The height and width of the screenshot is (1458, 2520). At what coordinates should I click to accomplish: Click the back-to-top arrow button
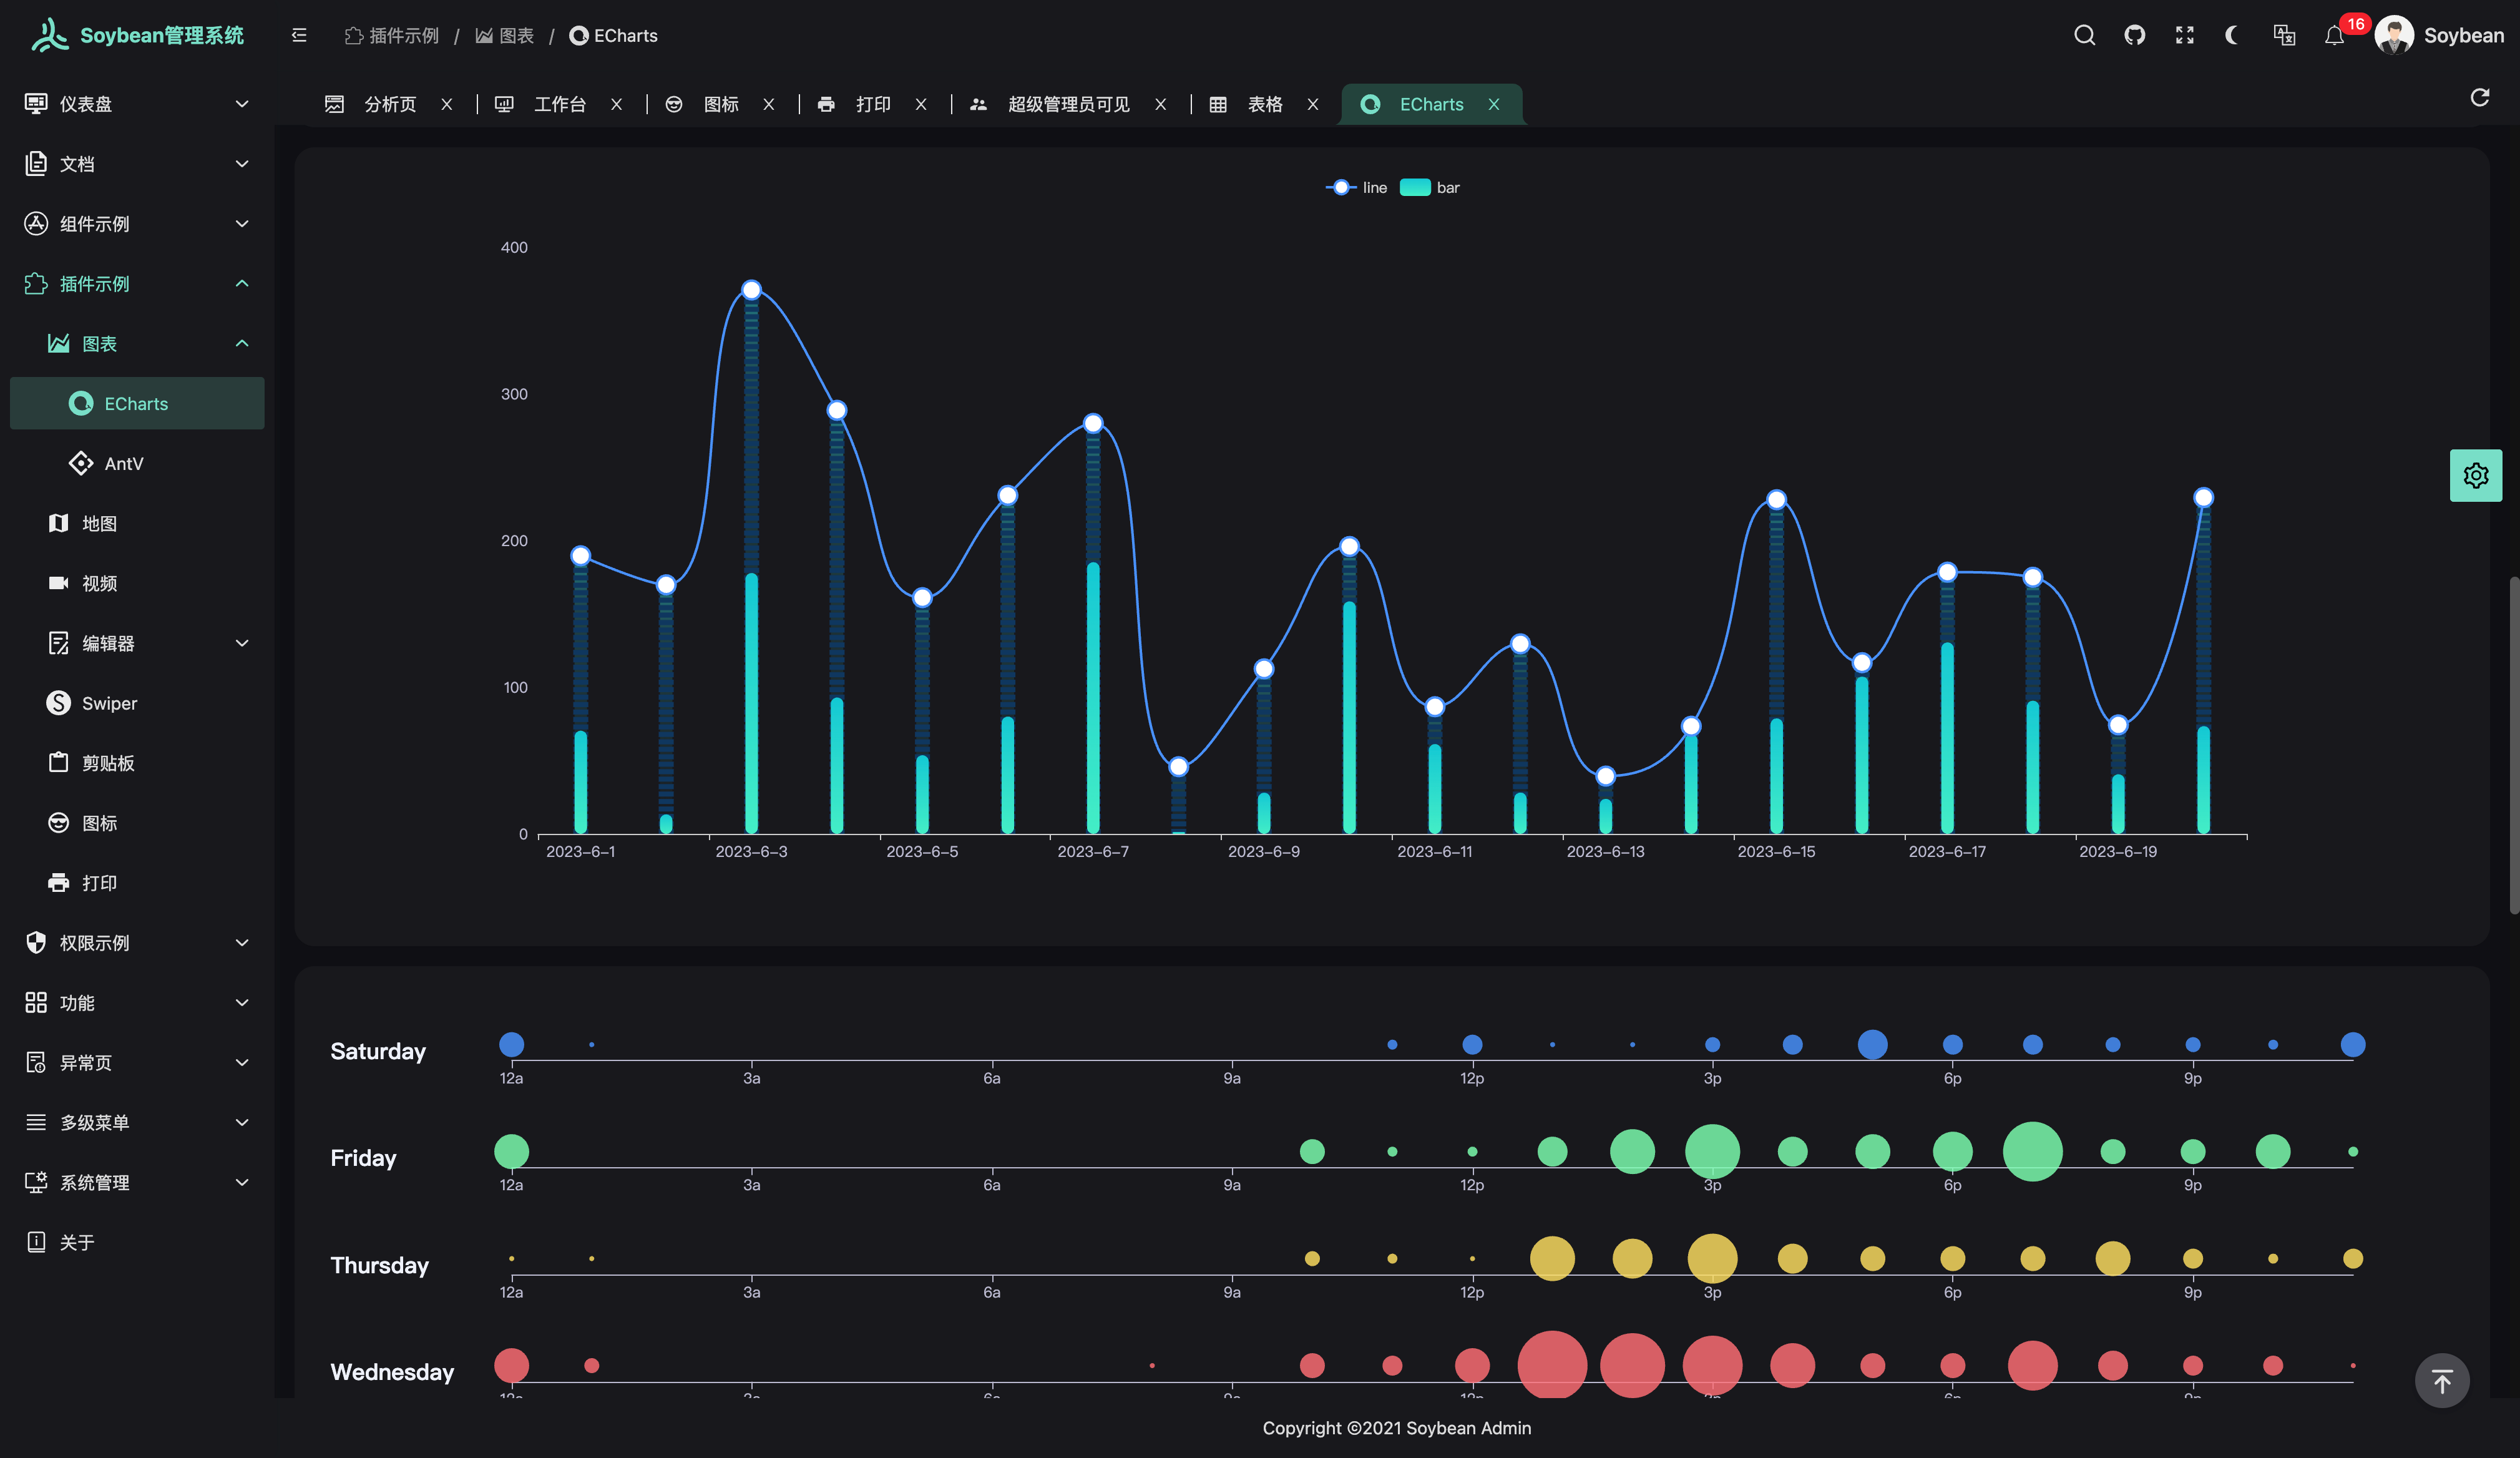pyautogui.click(x=2441, y=1381)
